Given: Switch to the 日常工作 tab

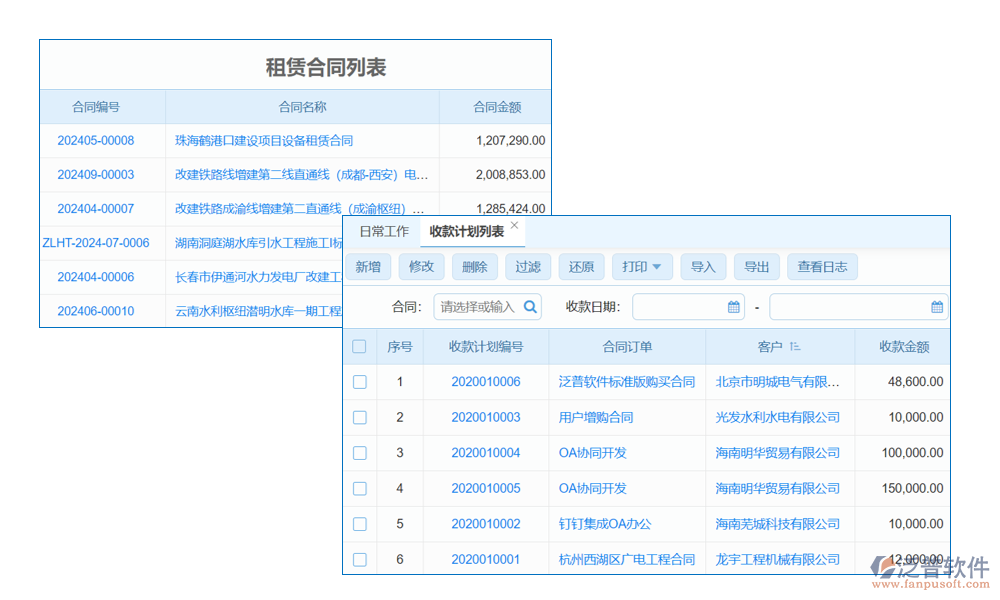Looking at the screenshot, I should tap(384, 232).
